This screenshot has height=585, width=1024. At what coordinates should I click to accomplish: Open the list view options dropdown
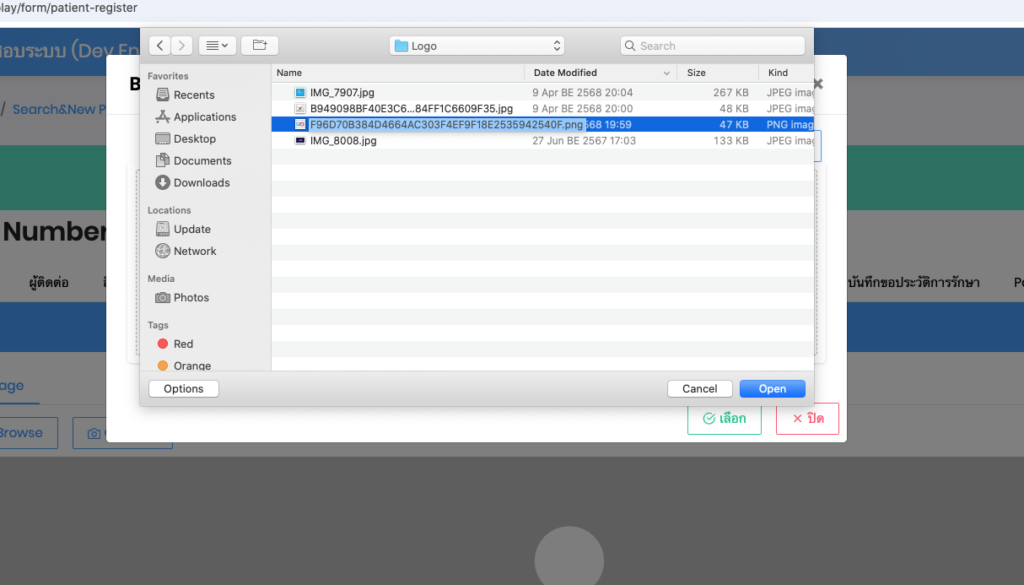217,46
